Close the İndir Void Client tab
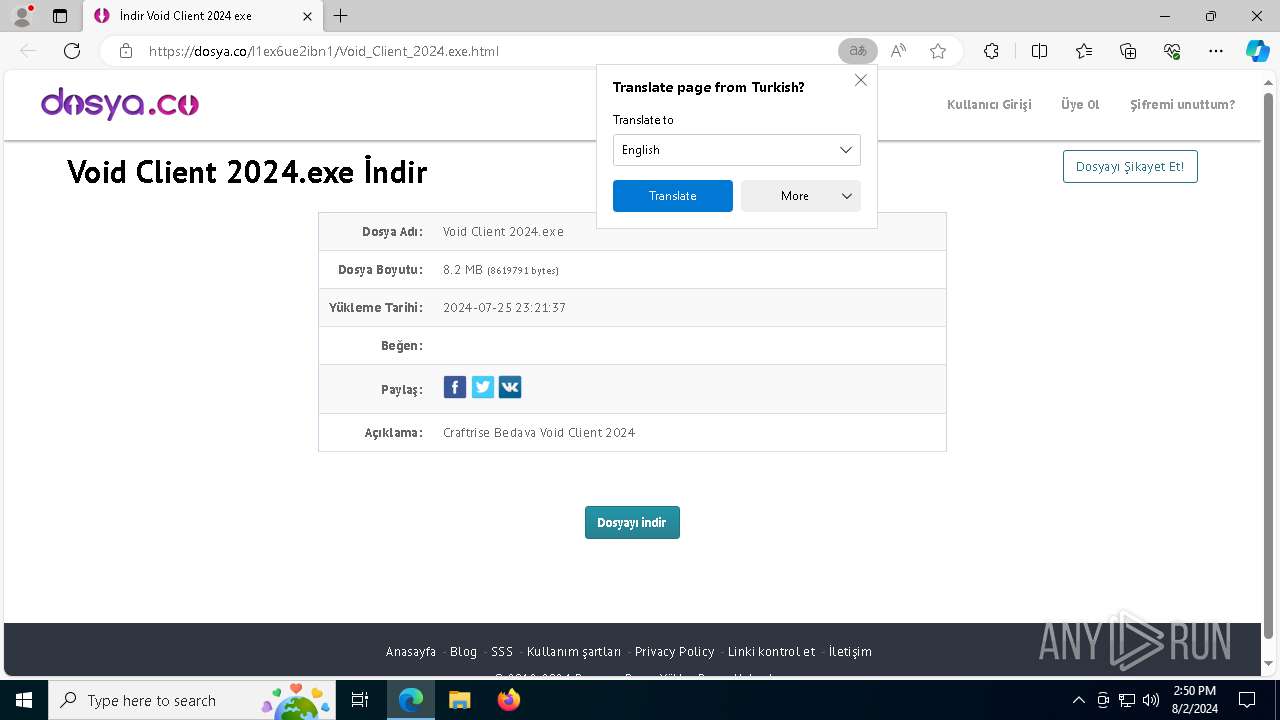This screenshot has width=1280, height=720. pos(307,16)
